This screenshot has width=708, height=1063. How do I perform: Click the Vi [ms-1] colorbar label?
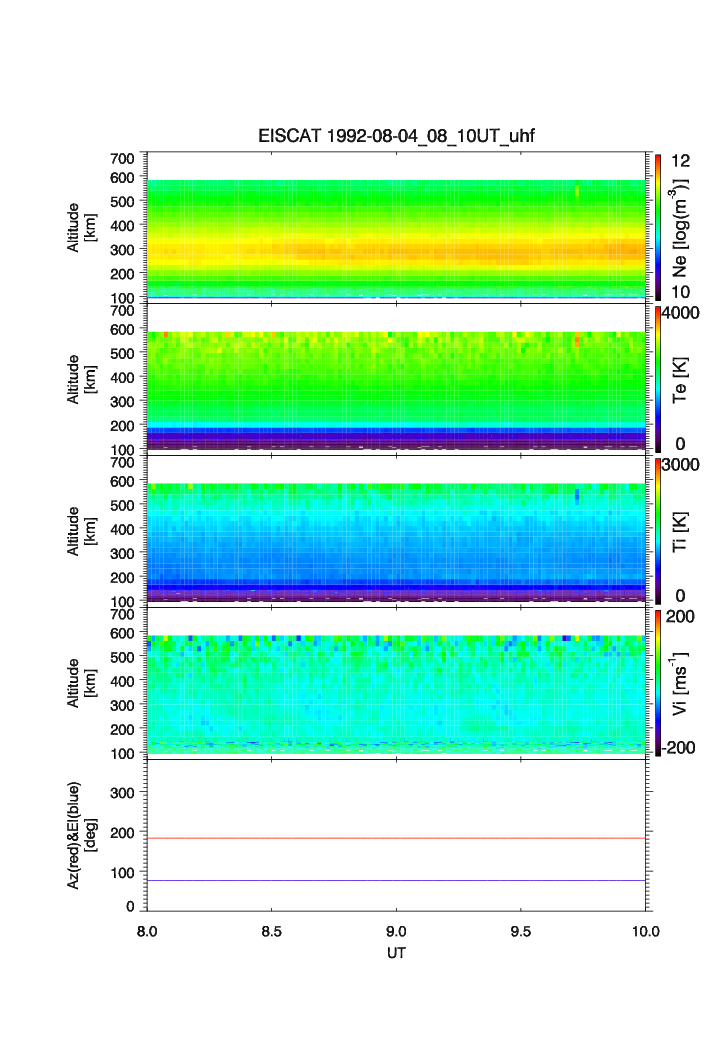(x=680, y=683)
